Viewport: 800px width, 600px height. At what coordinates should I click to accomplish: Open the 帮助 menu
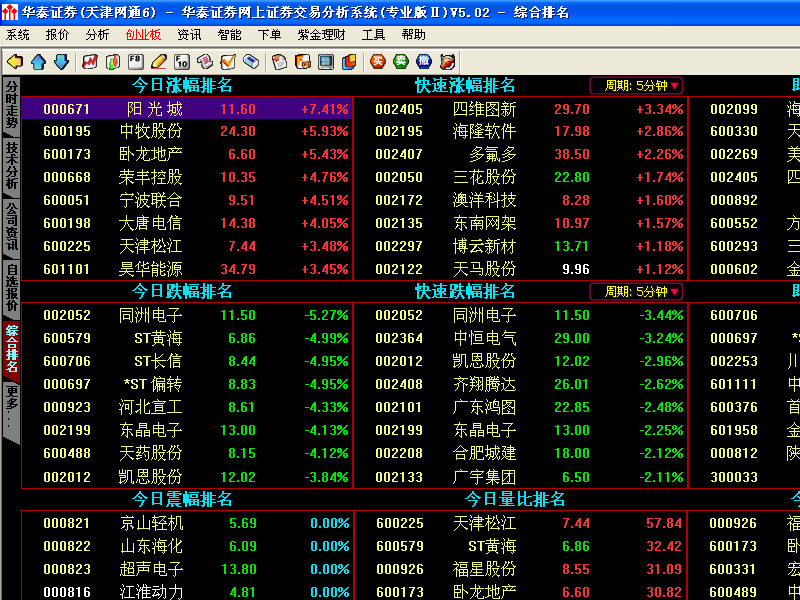point(413,35)
